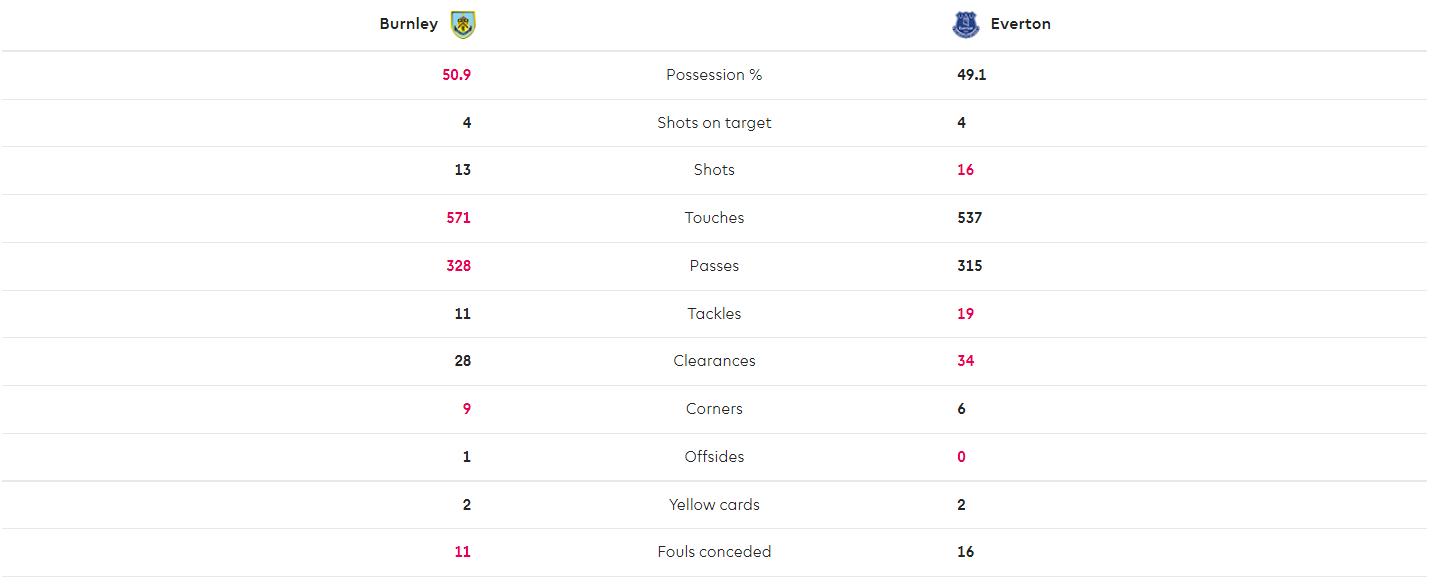Click Burnley's 571 touches value

458,218
